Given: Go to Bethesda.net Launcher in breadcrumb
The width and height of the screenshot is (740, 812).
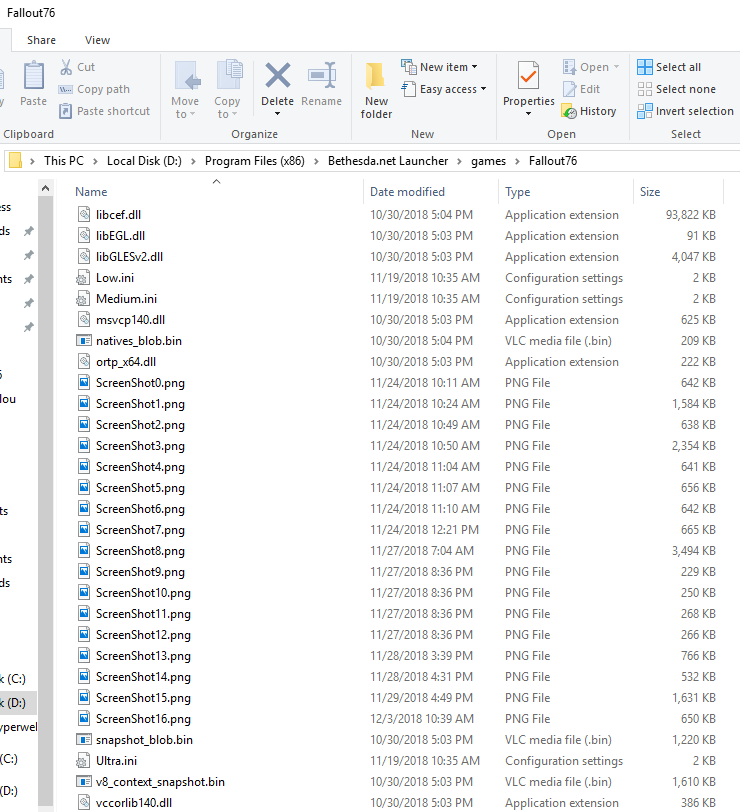Looking at the screenshot, I should tap(388, 161).
